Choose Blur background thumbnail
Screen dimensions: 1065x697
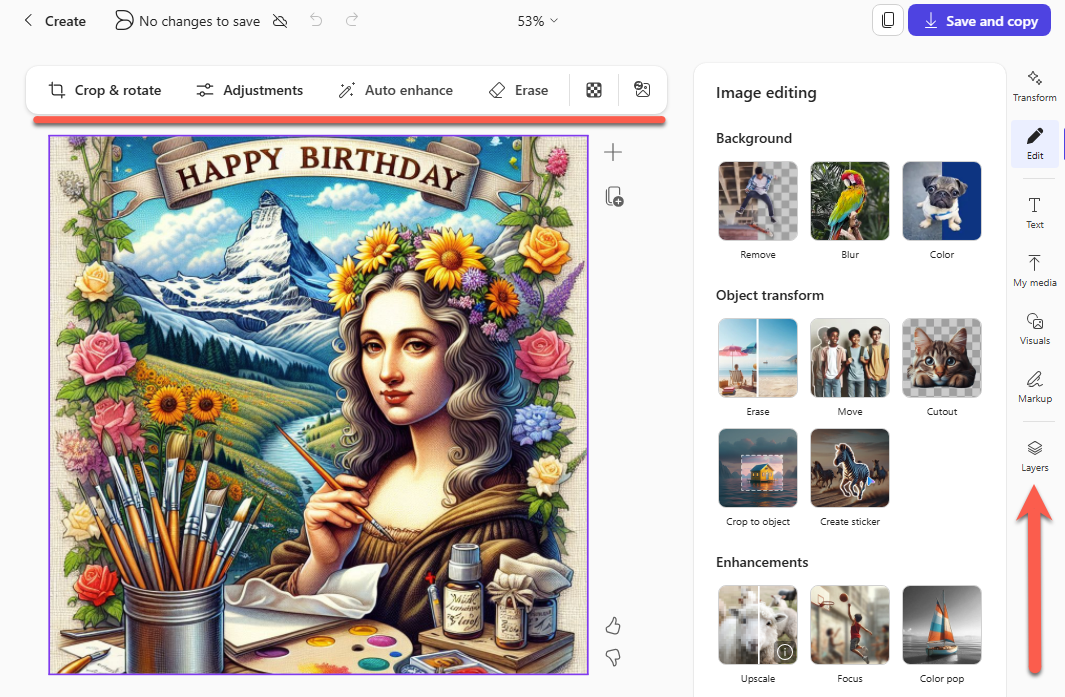(850, 201)
